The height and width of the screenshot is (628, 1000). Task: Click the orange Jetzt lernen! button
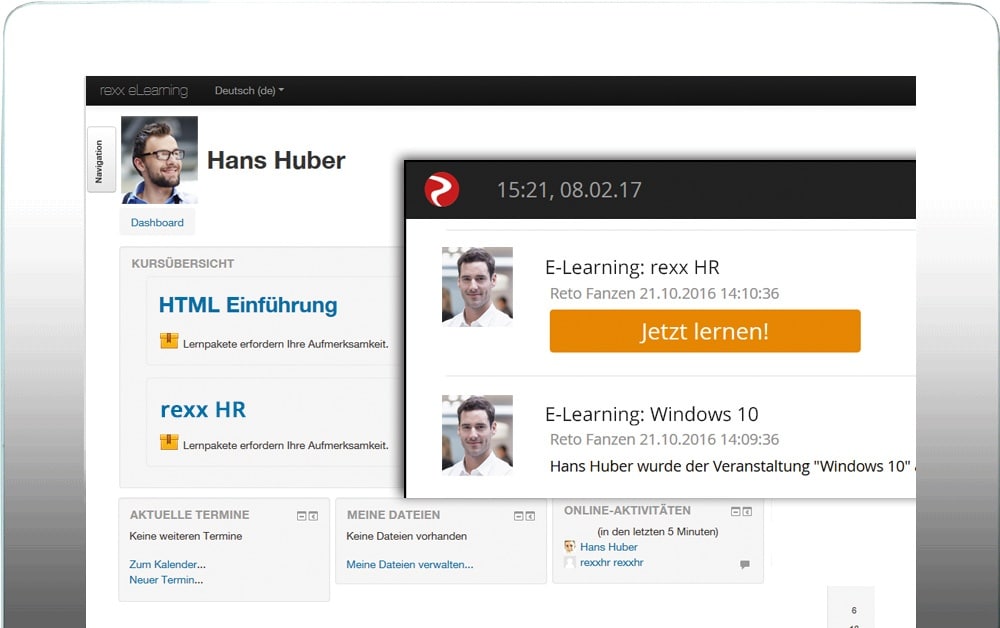(x=705, y=331)
